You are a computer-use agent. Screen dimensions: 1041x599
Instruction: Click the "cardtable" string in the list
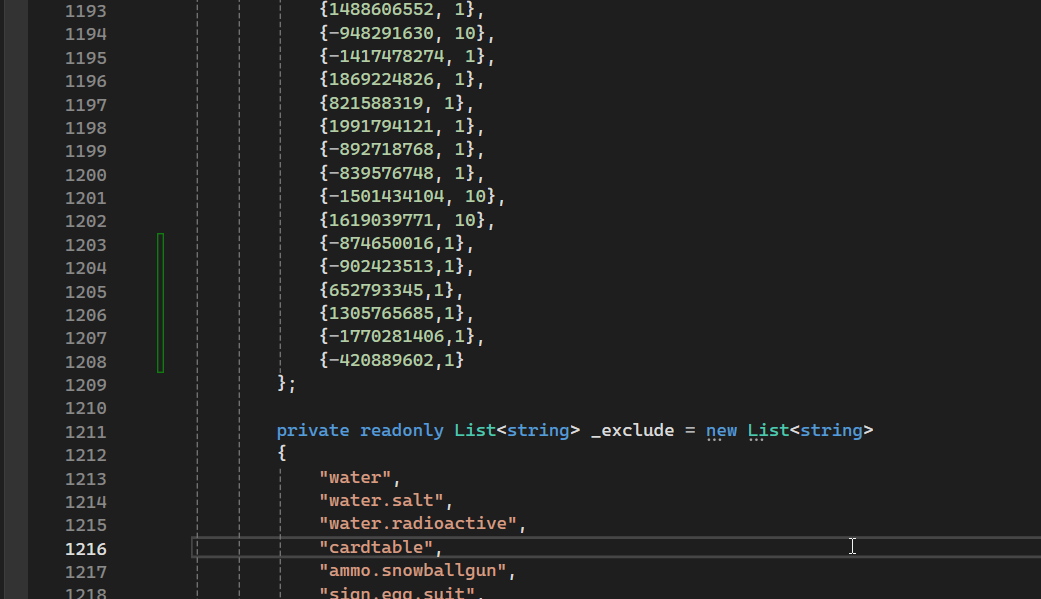click(378, 548)
